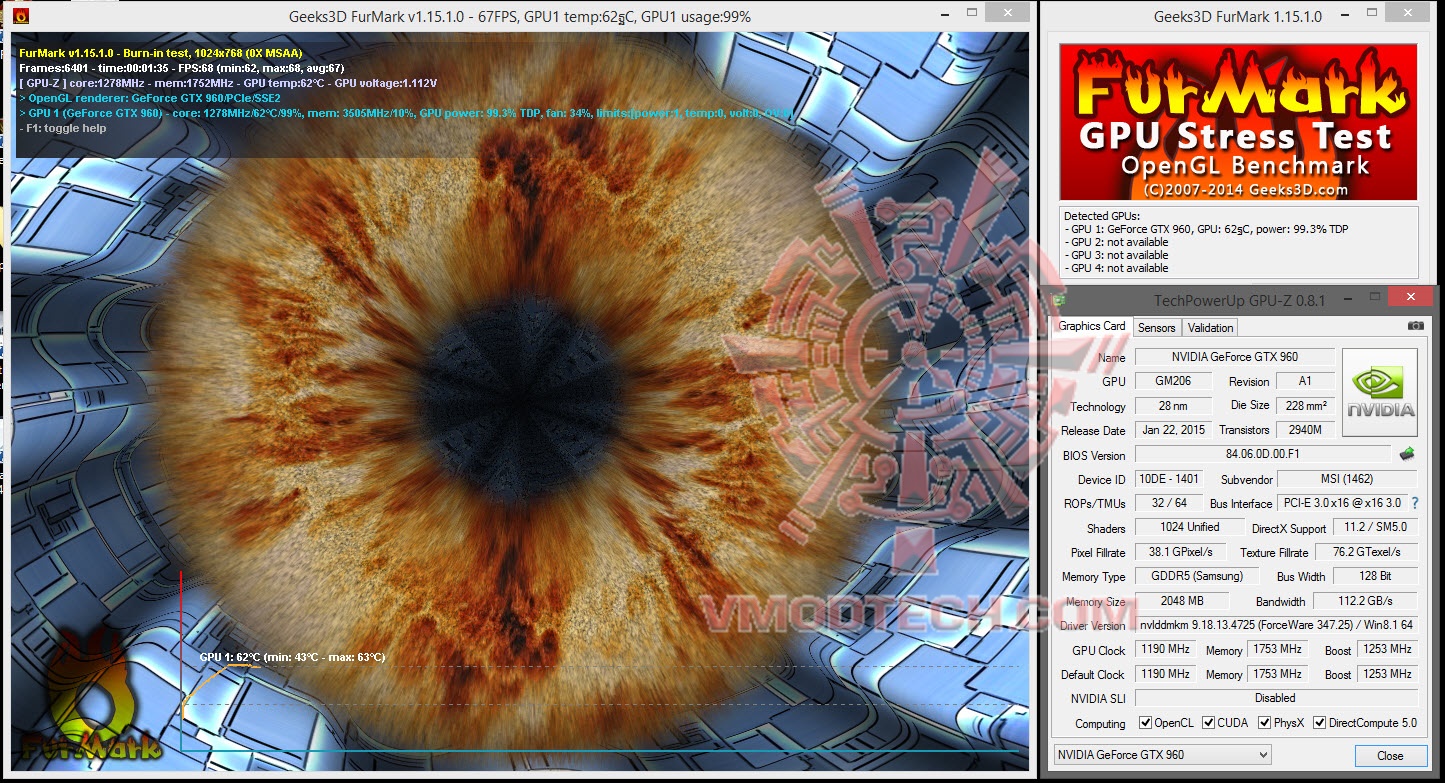The height and width of the screenshot is (783, 1445).
Task: Close the FurMark burn-in render window
Action: (1007, 13)
